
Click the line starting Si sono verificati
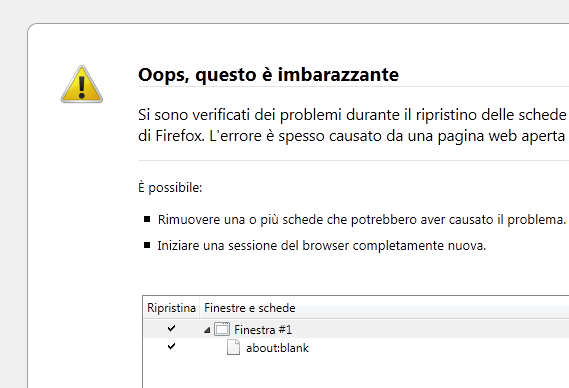point(352,115)
